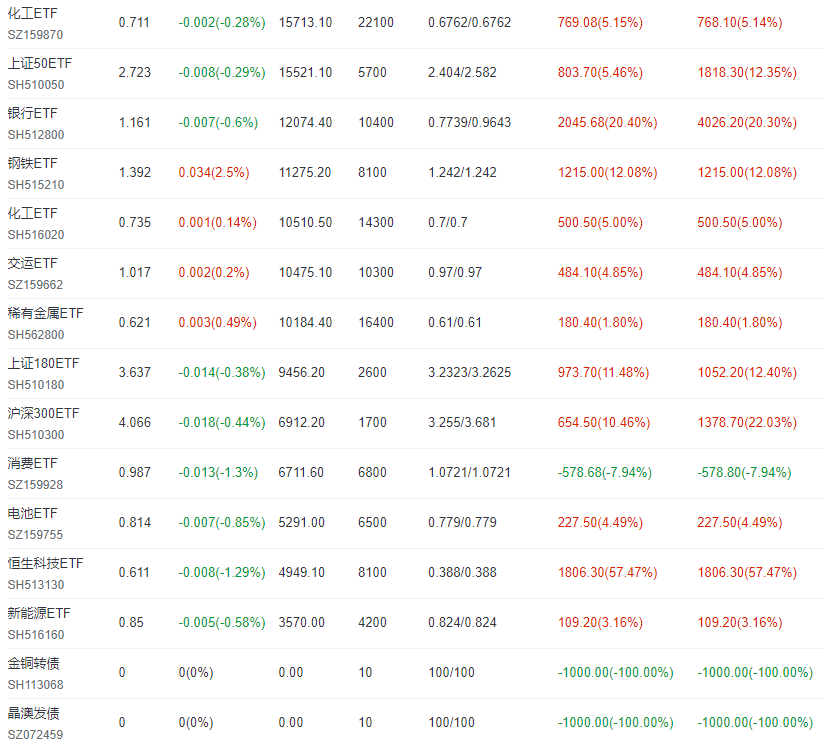
Task: Click change 0.003(0.49%)
Action: pos(218,323)
